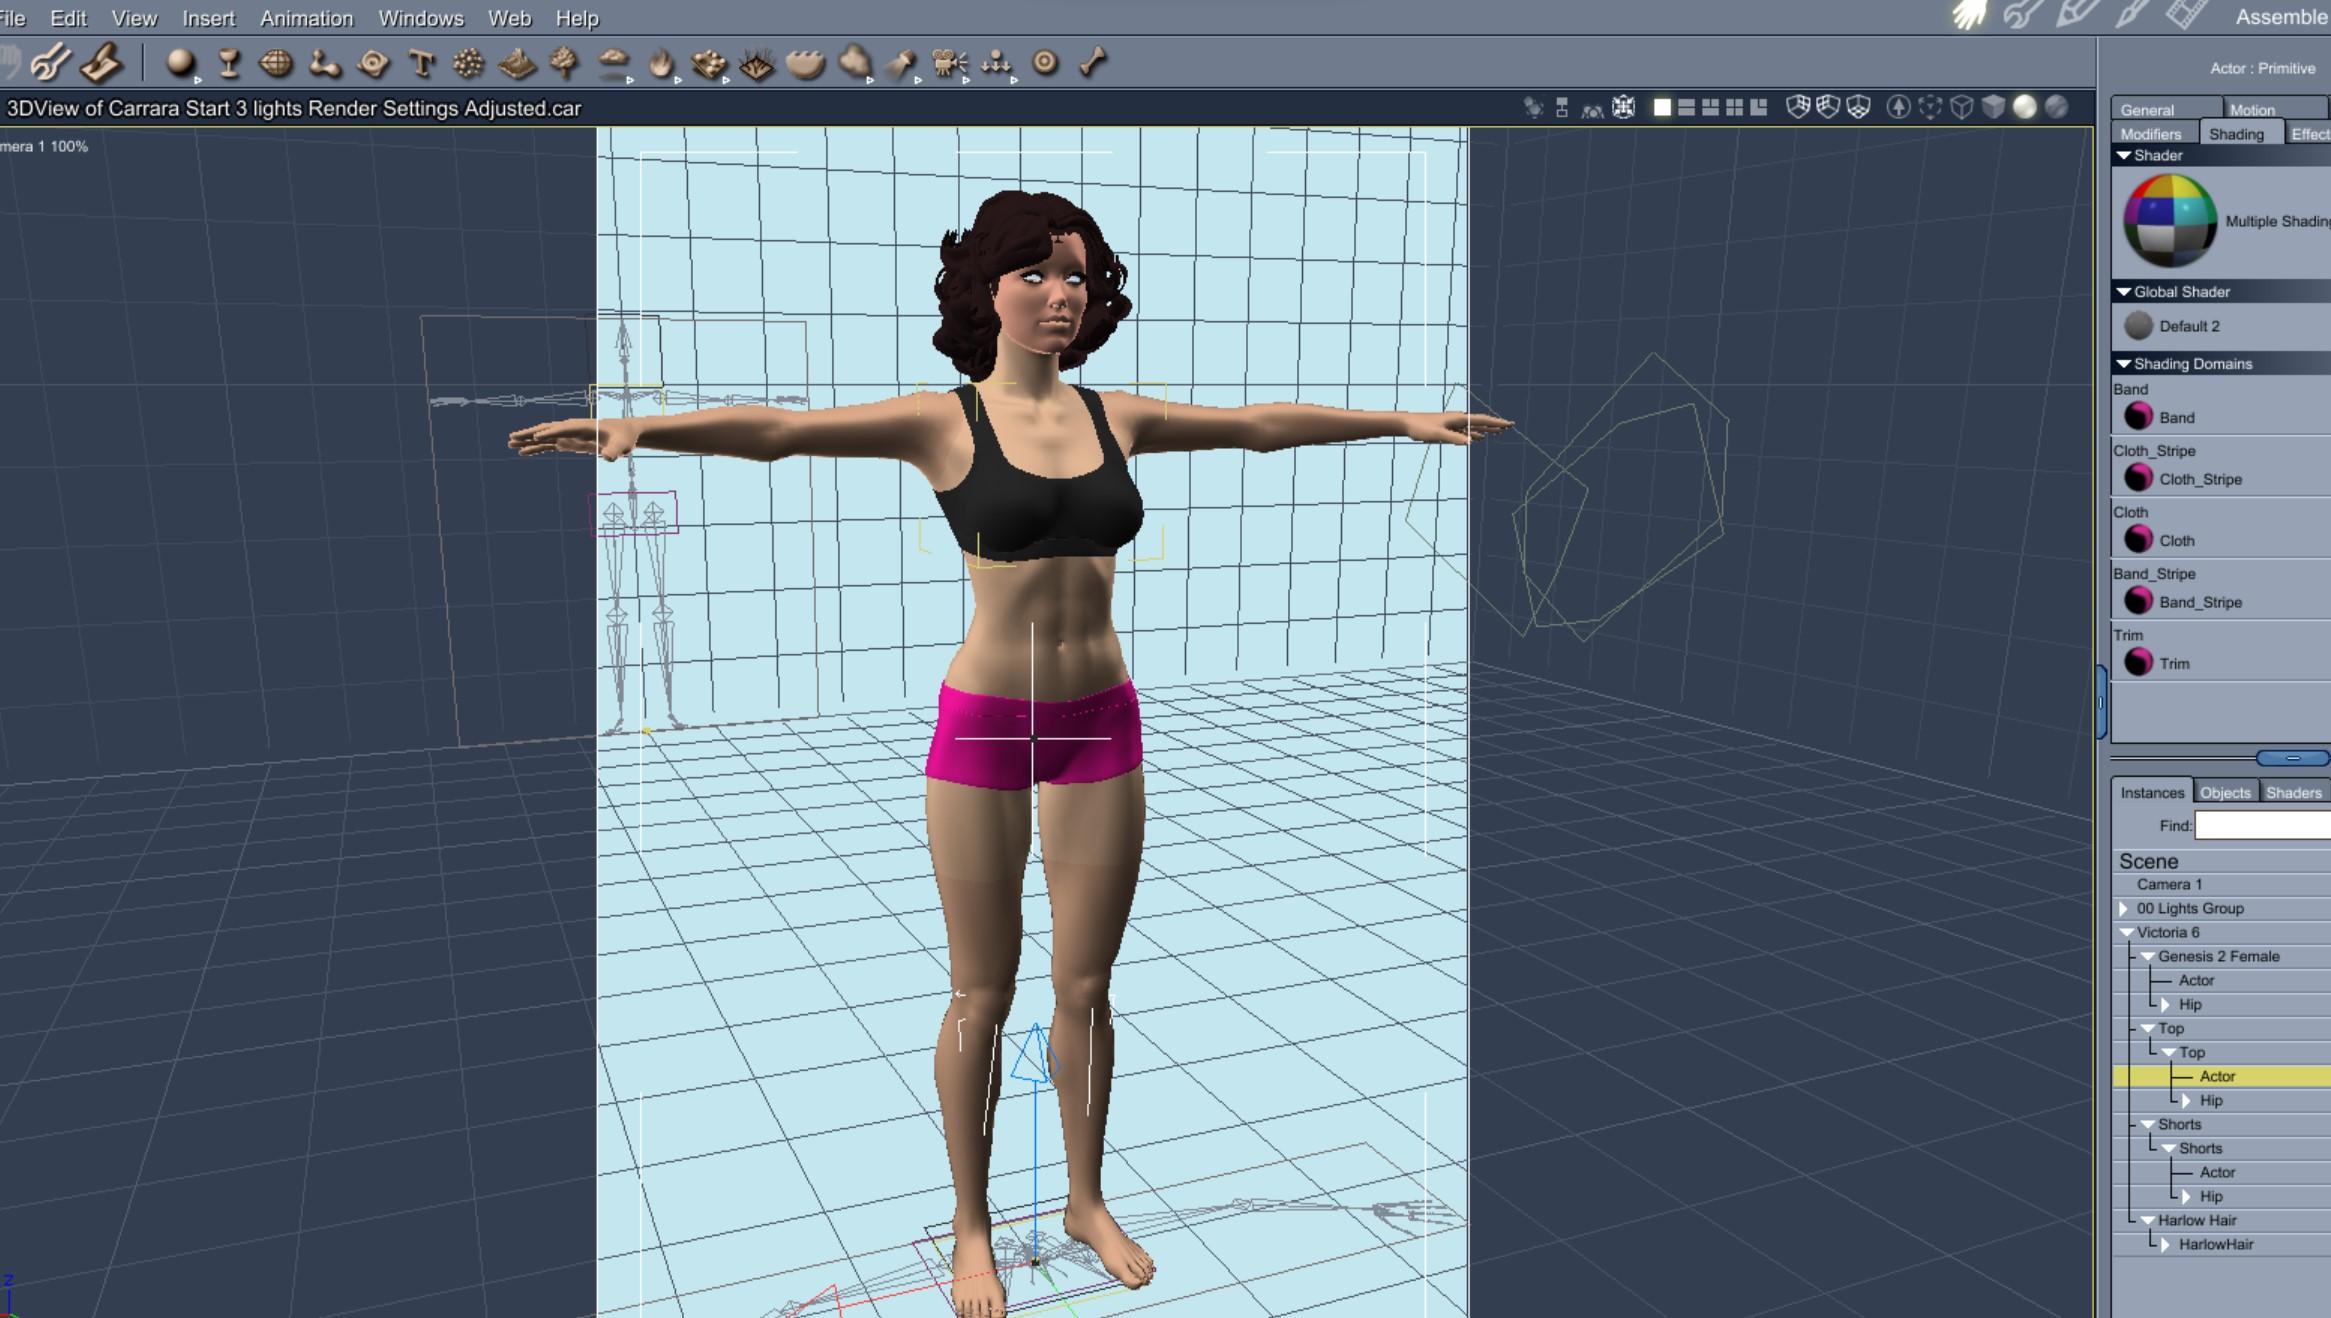Select the Text tool icon
Screen dimensions: 2331x1318
pyautogui.click(x=421, y=64)
